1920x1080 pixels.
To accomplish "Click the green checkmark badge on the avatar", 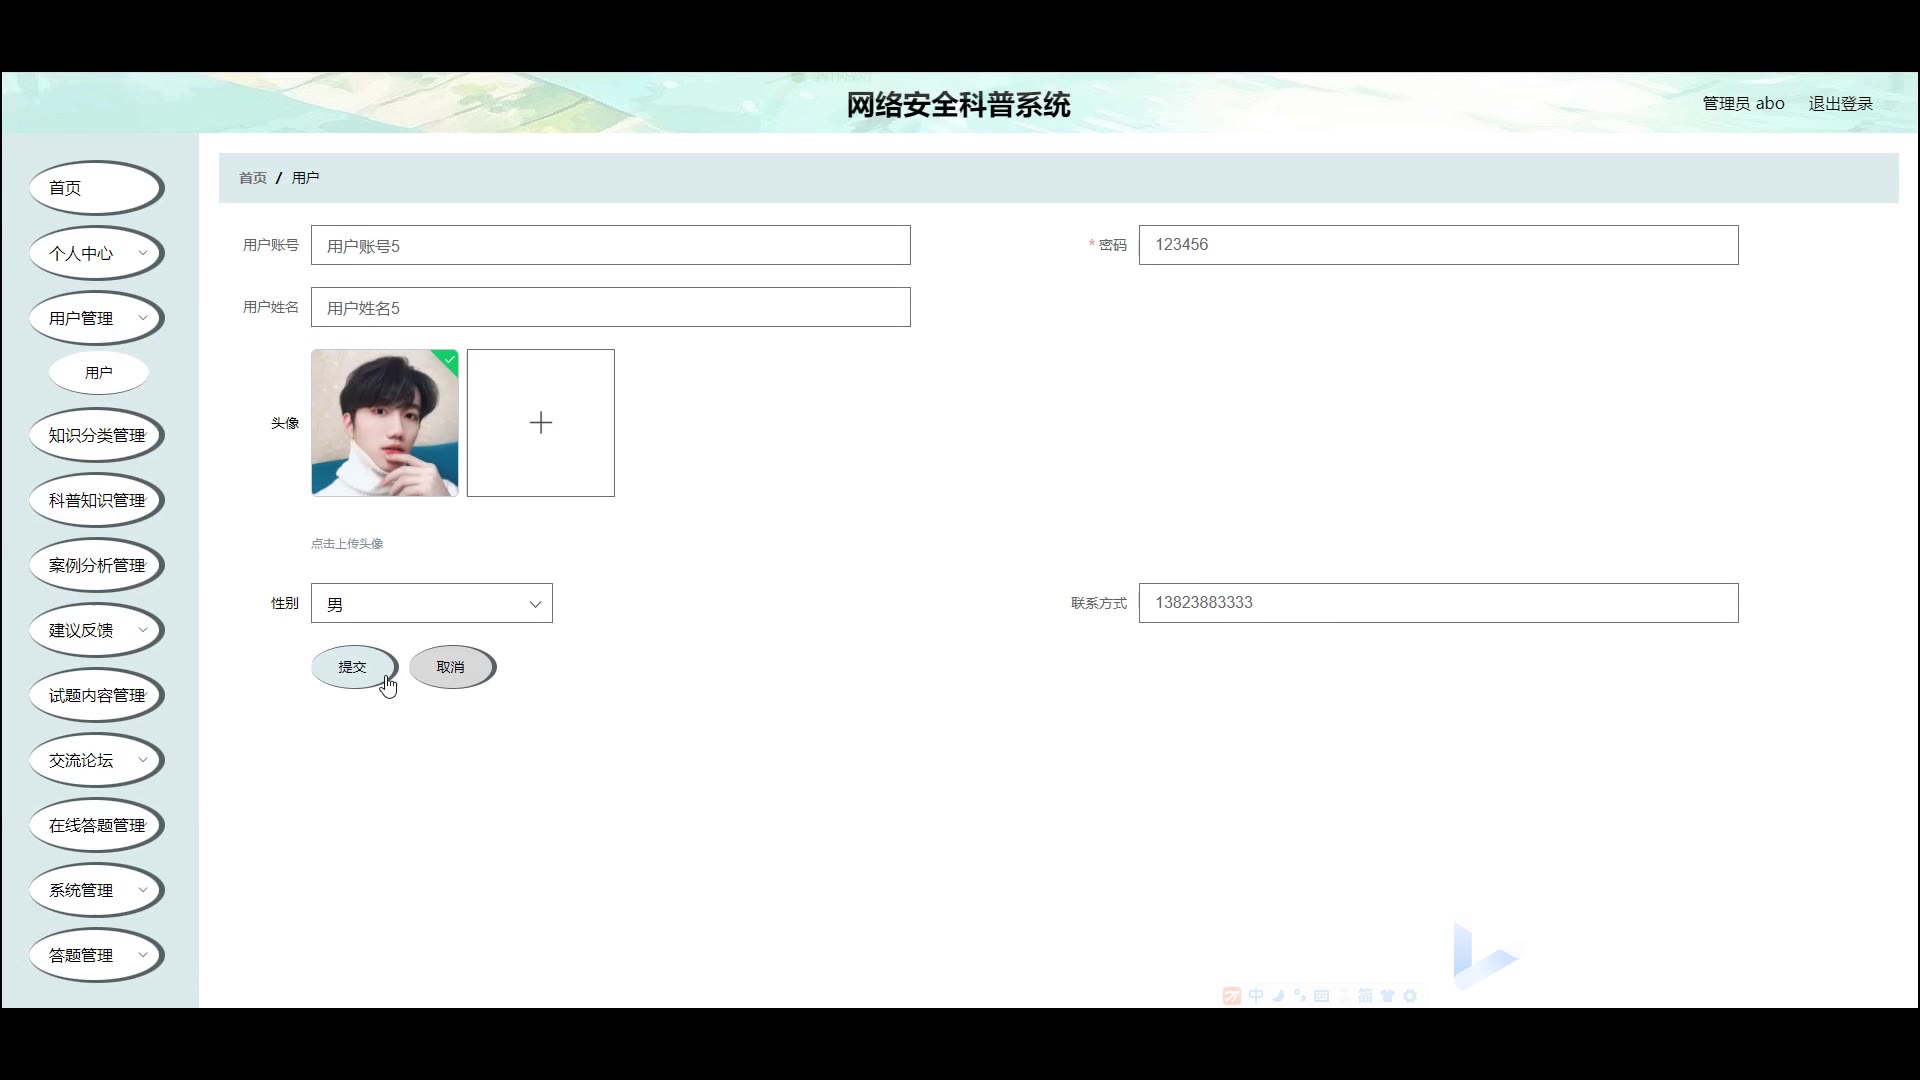I will (449, 359).
